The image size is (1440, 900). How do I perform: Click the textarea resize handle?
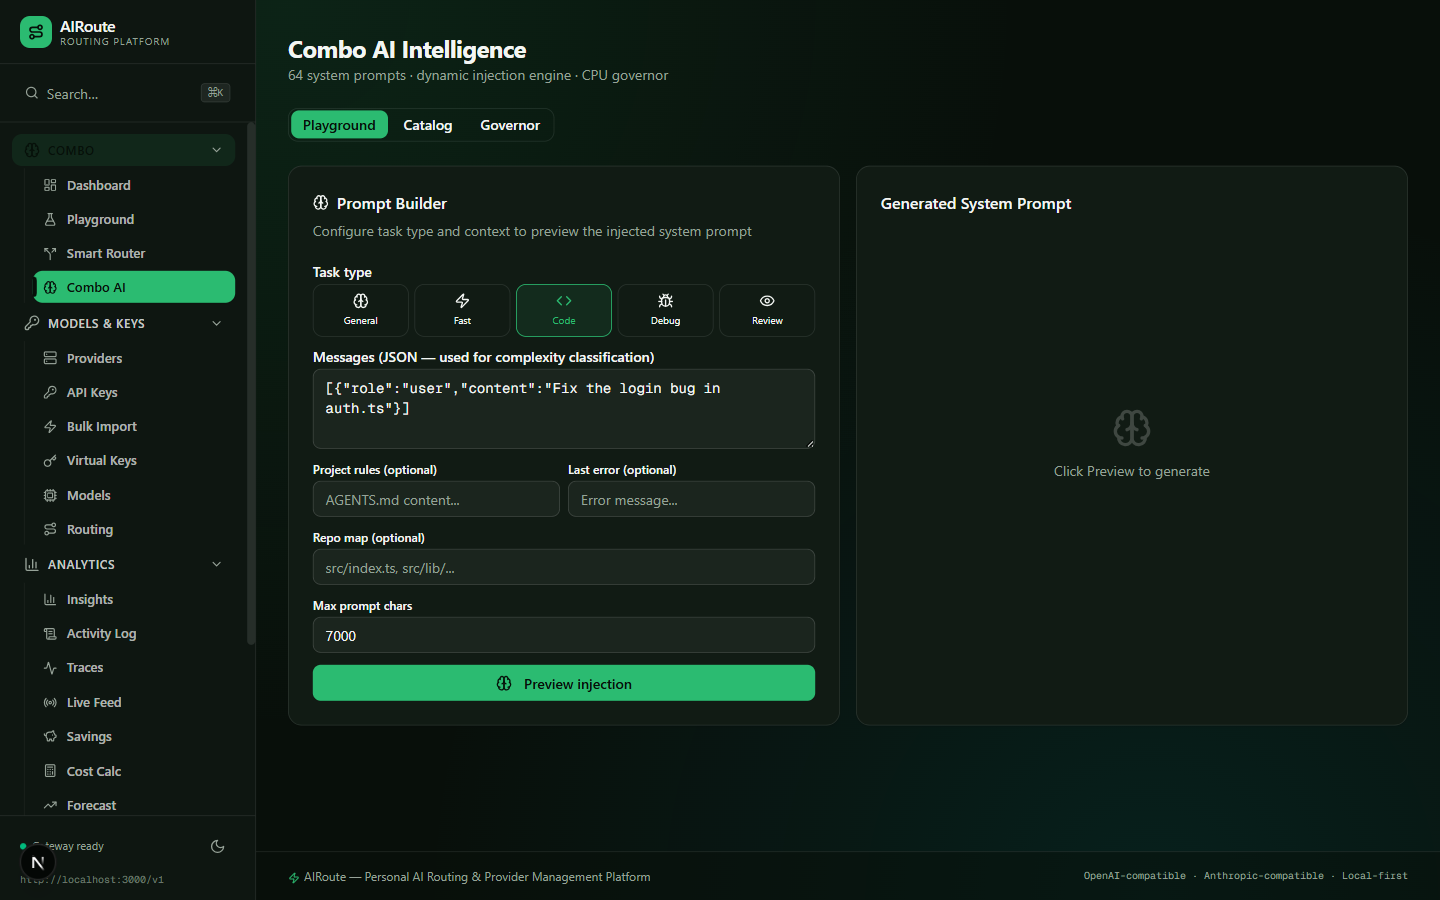click(809, 443)
